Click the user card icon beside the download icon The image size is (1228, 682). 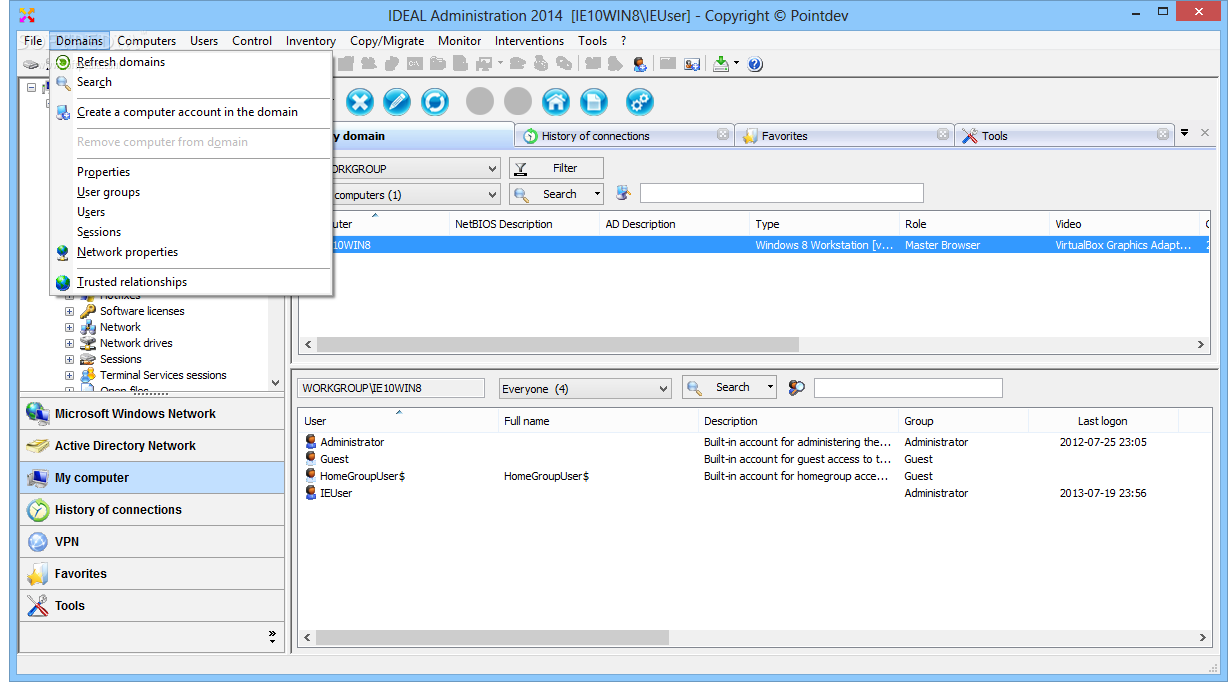(692, 64)
